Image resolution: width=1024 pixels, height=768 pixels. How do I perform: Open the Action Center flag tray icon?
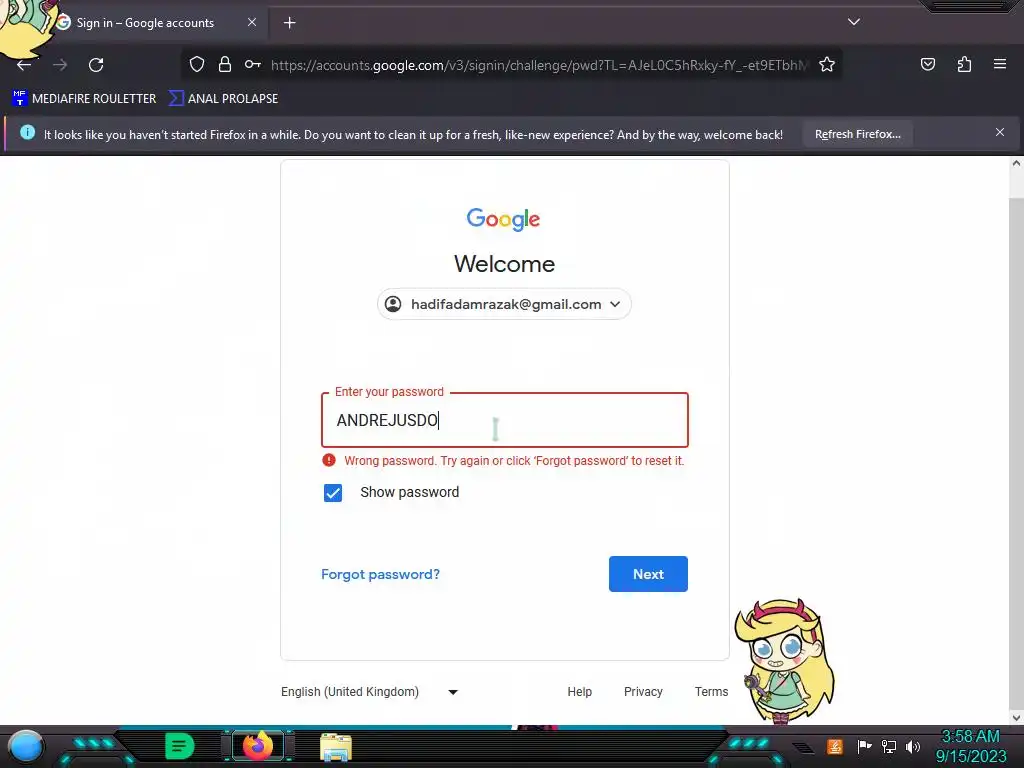tap(864, 746)
